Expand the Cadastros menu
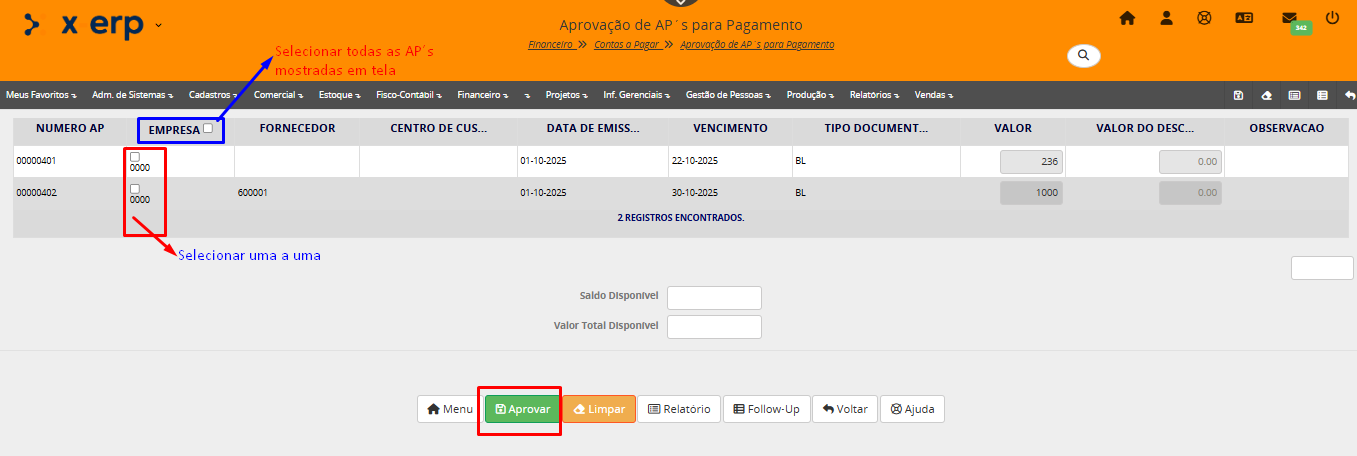This screenshot has width=1357, height=456. [212, 95]
